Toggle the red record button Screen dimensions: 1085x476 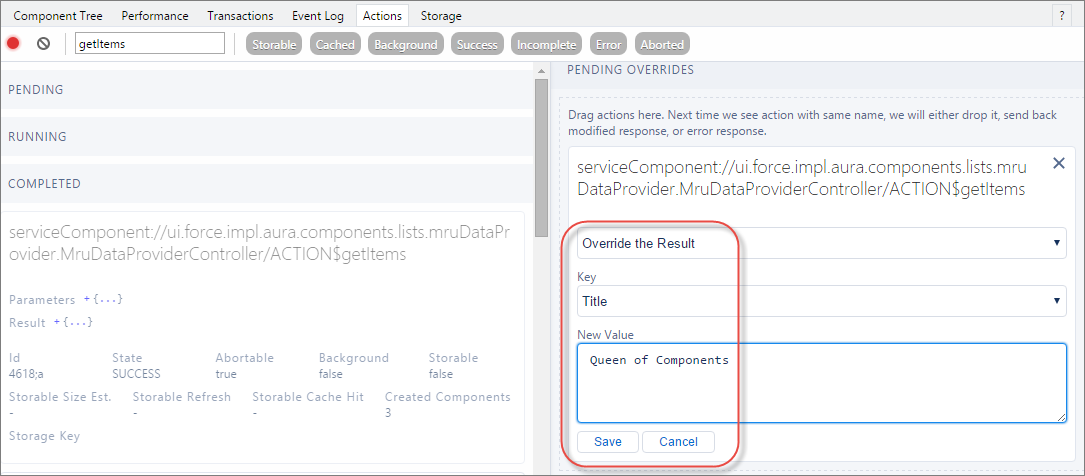pyautogui.click(x=13, y=44)
